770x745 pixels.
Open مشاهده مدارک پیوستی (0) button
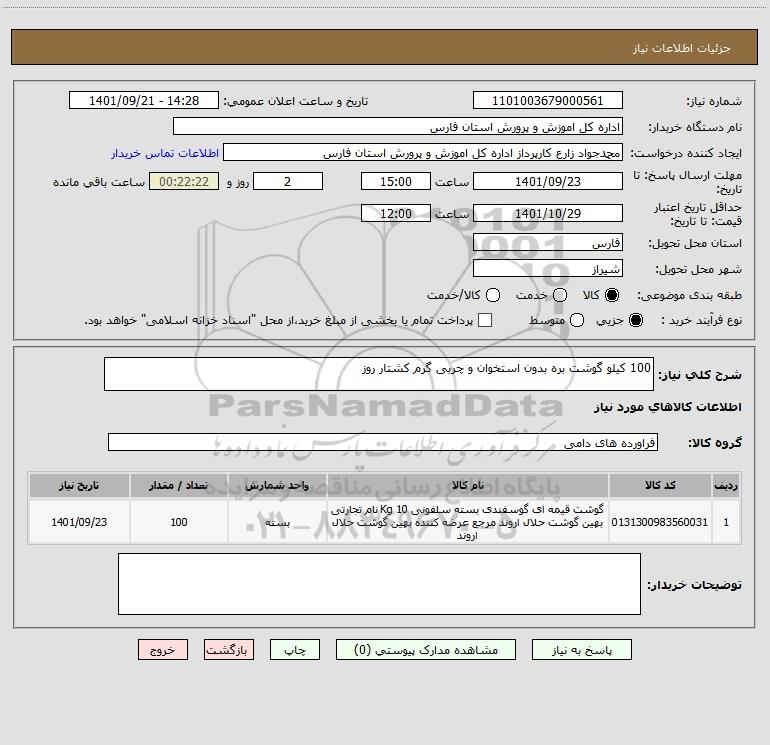point(426,650)
